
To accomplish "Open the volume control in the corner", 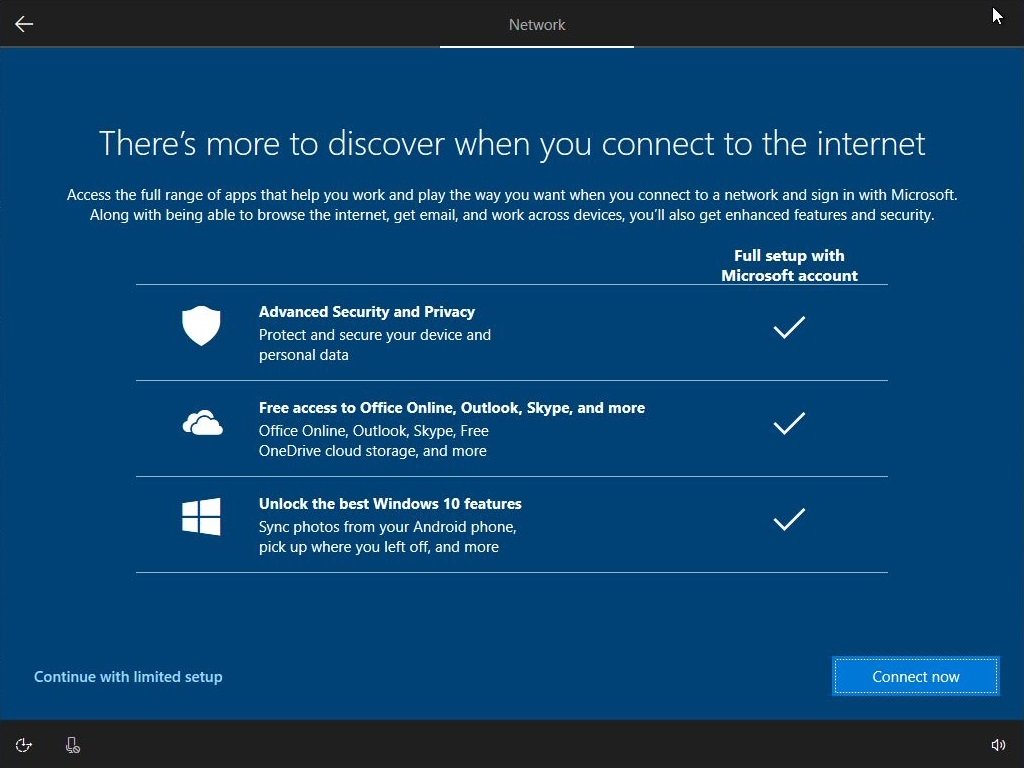I will tap(997, 745).
